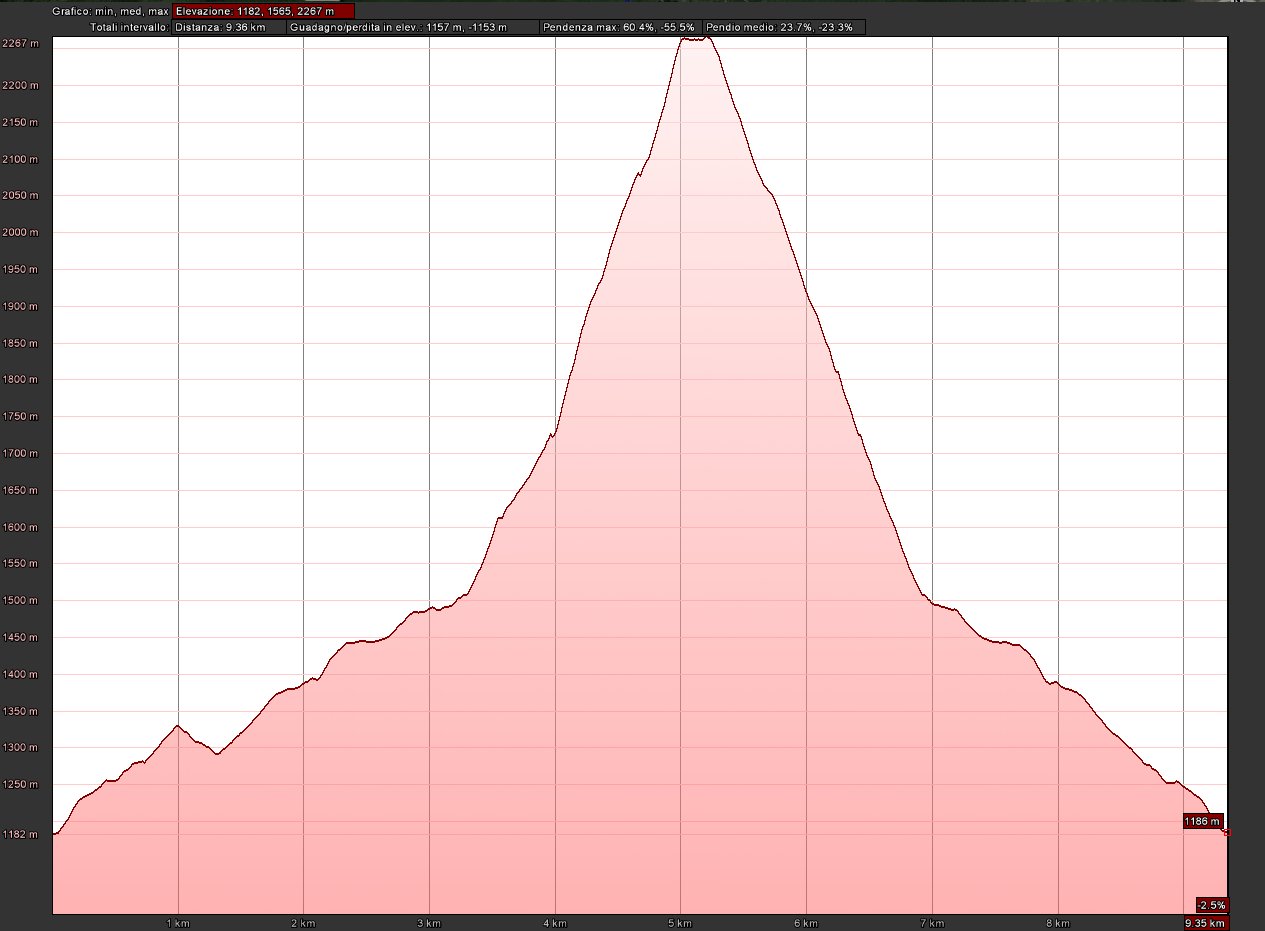Click the 2267 m maximum elevation axis label
Screen dimensions: 1265x931
click(20, 44)
